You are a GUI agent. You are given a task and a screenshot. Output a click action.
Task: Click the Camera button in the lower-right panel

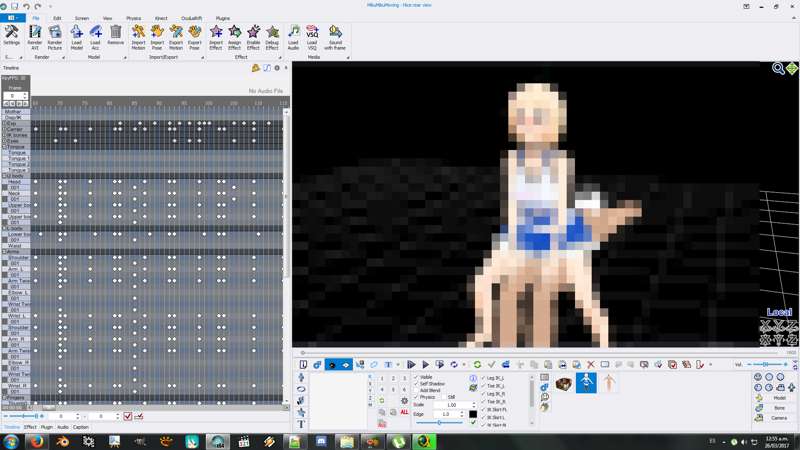coord(779,418)
